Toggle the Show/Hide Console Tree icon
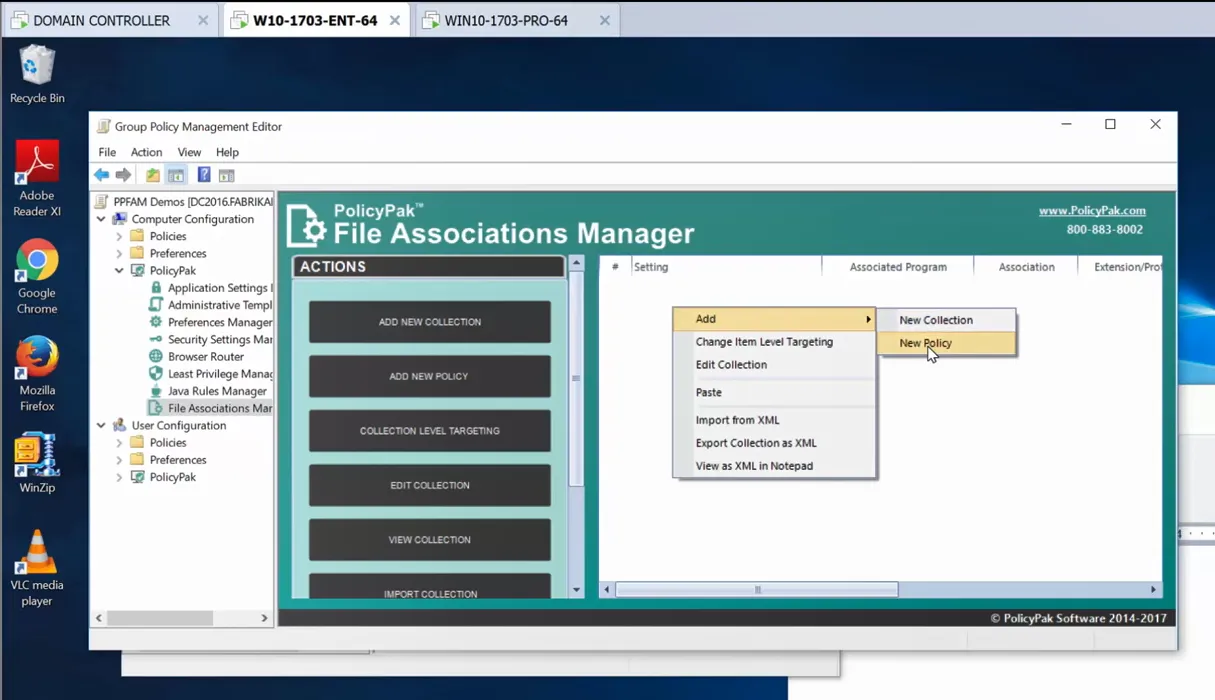The width and height of the screenshot is (1215, 700). pyautogui.click(x=176, y=175)
